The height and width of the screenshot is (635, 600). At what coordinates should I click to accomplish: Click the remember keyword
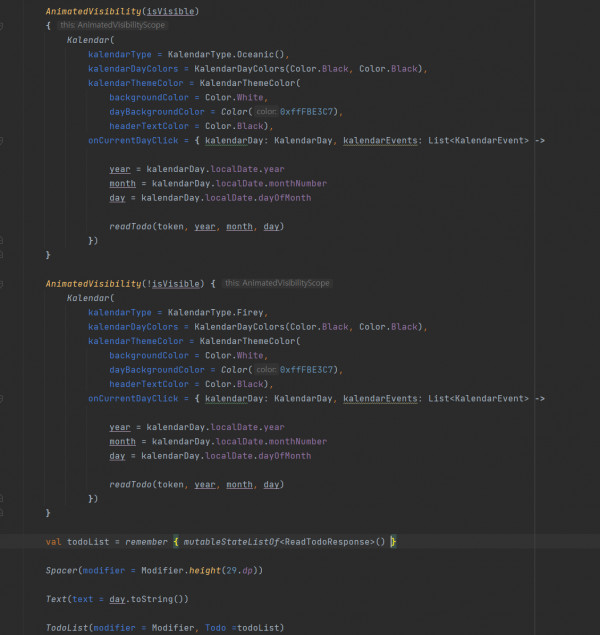coord(146,541)
